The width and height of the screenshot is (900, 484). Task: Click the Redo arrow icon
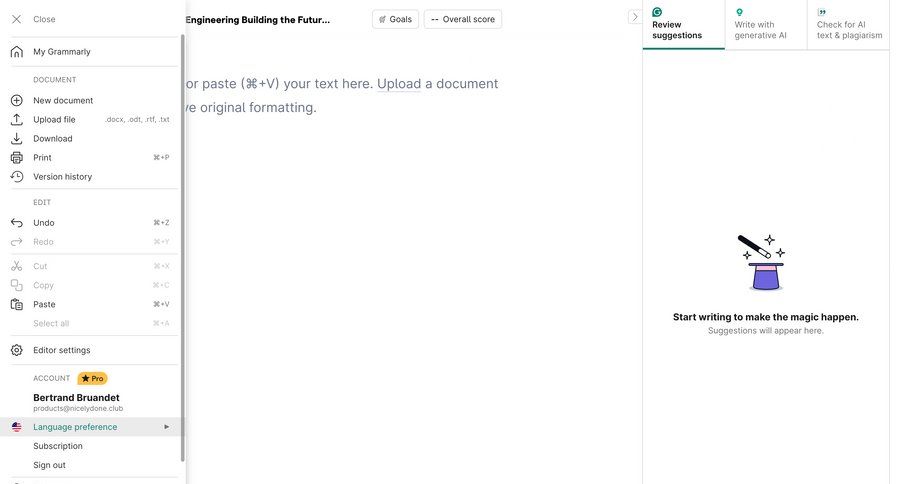(x=17, y=242)
